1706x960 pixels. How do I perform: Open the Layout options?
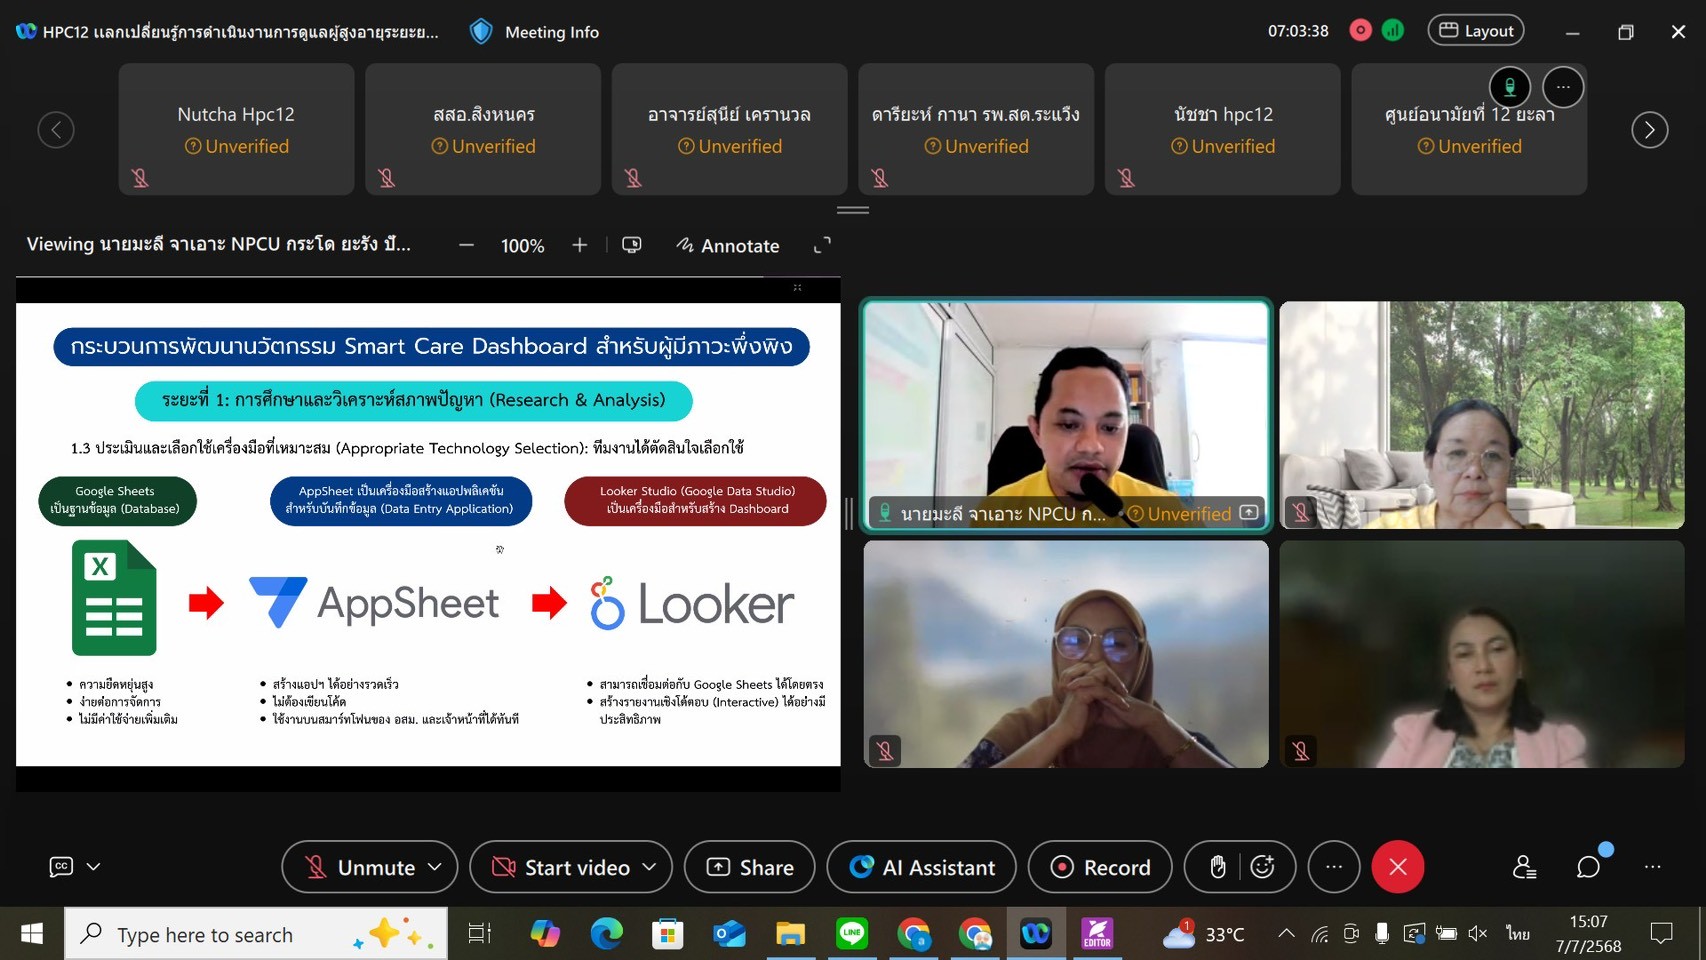tap(1475, 30)
